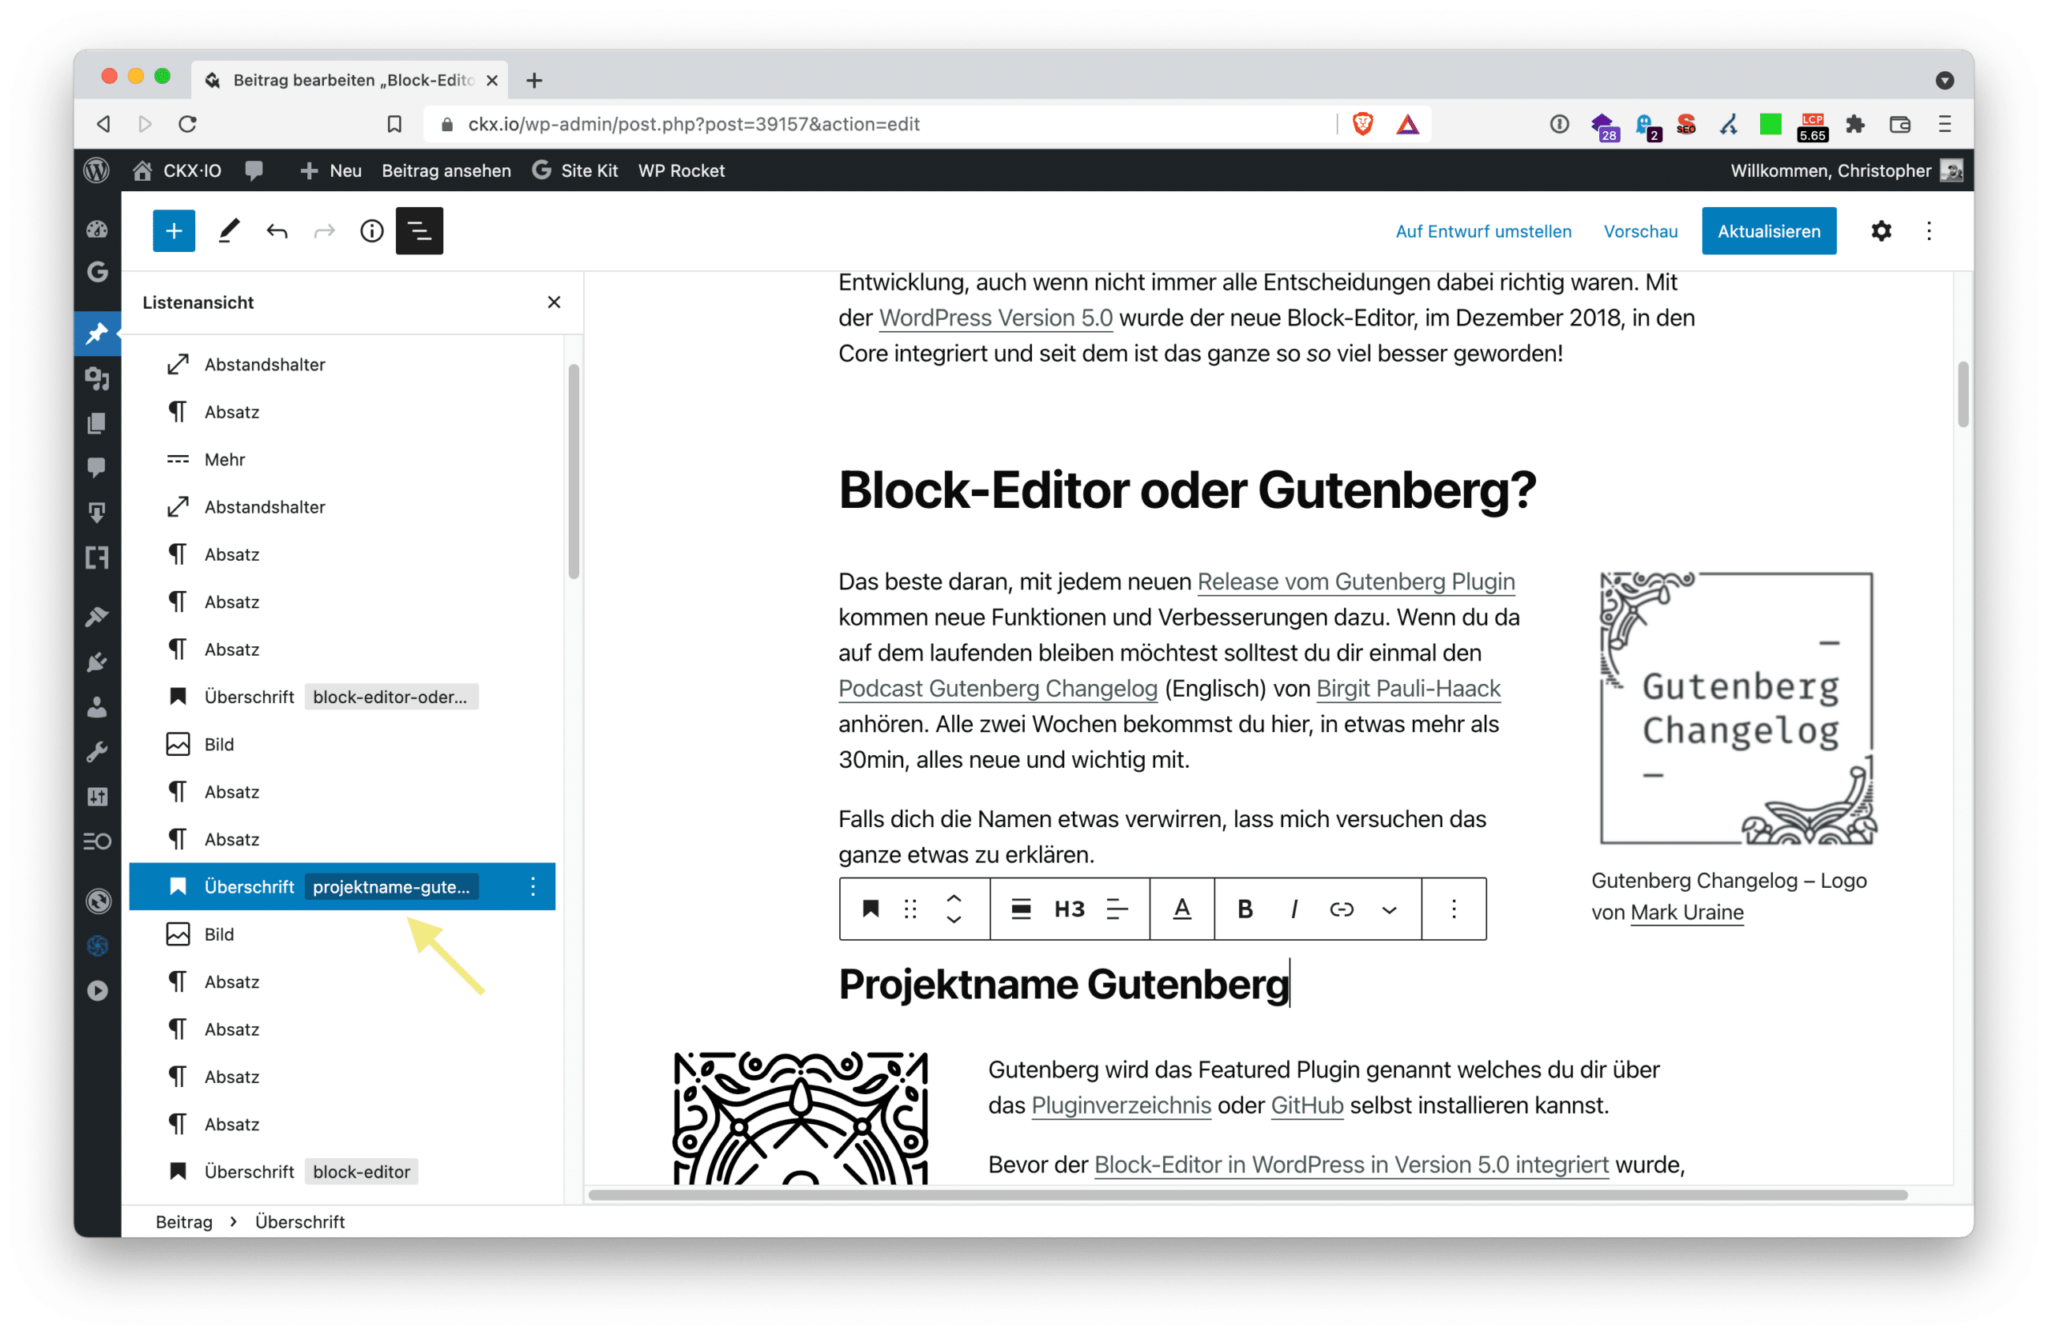This screenshot has width=2048, height=1335.
Task: Click the Vorschau link
Action: (x=1640, y=231)
